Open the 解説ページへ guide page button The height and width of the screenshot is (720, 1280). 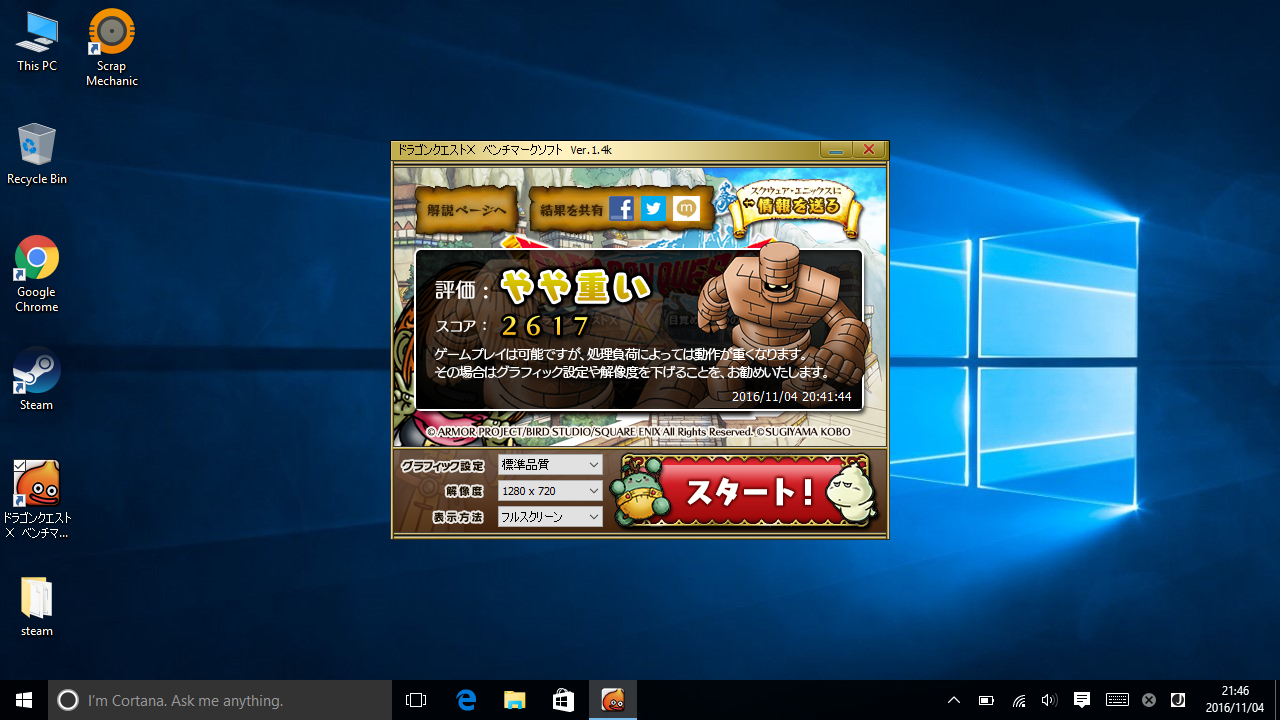pyautogui.click(x=466, y=210)
